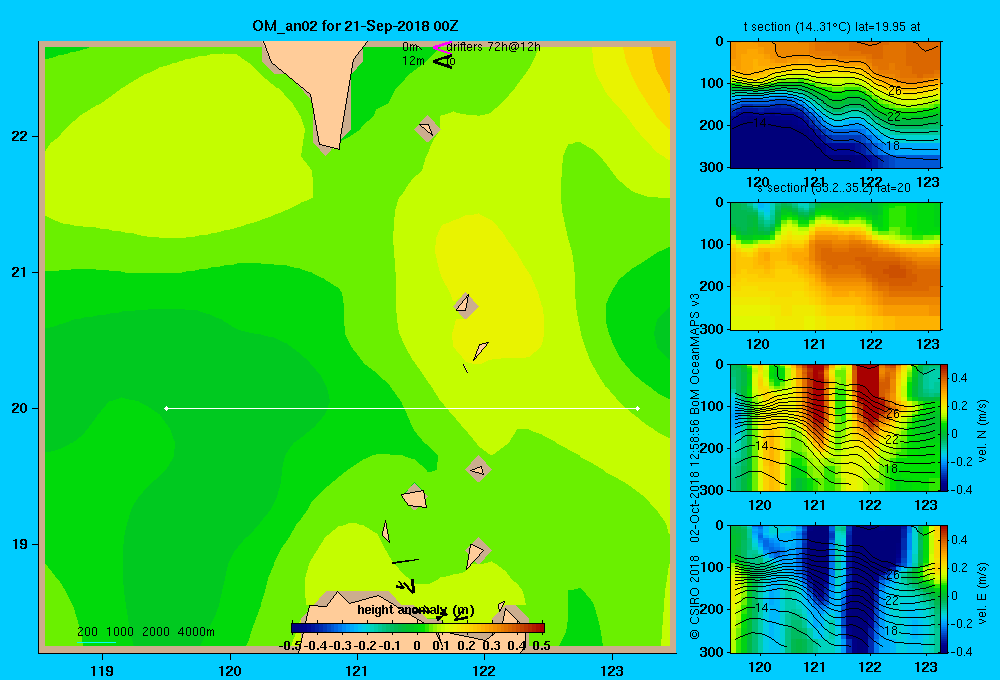Click the 0.4 label on the vel. N colorbar

(959, 378)
